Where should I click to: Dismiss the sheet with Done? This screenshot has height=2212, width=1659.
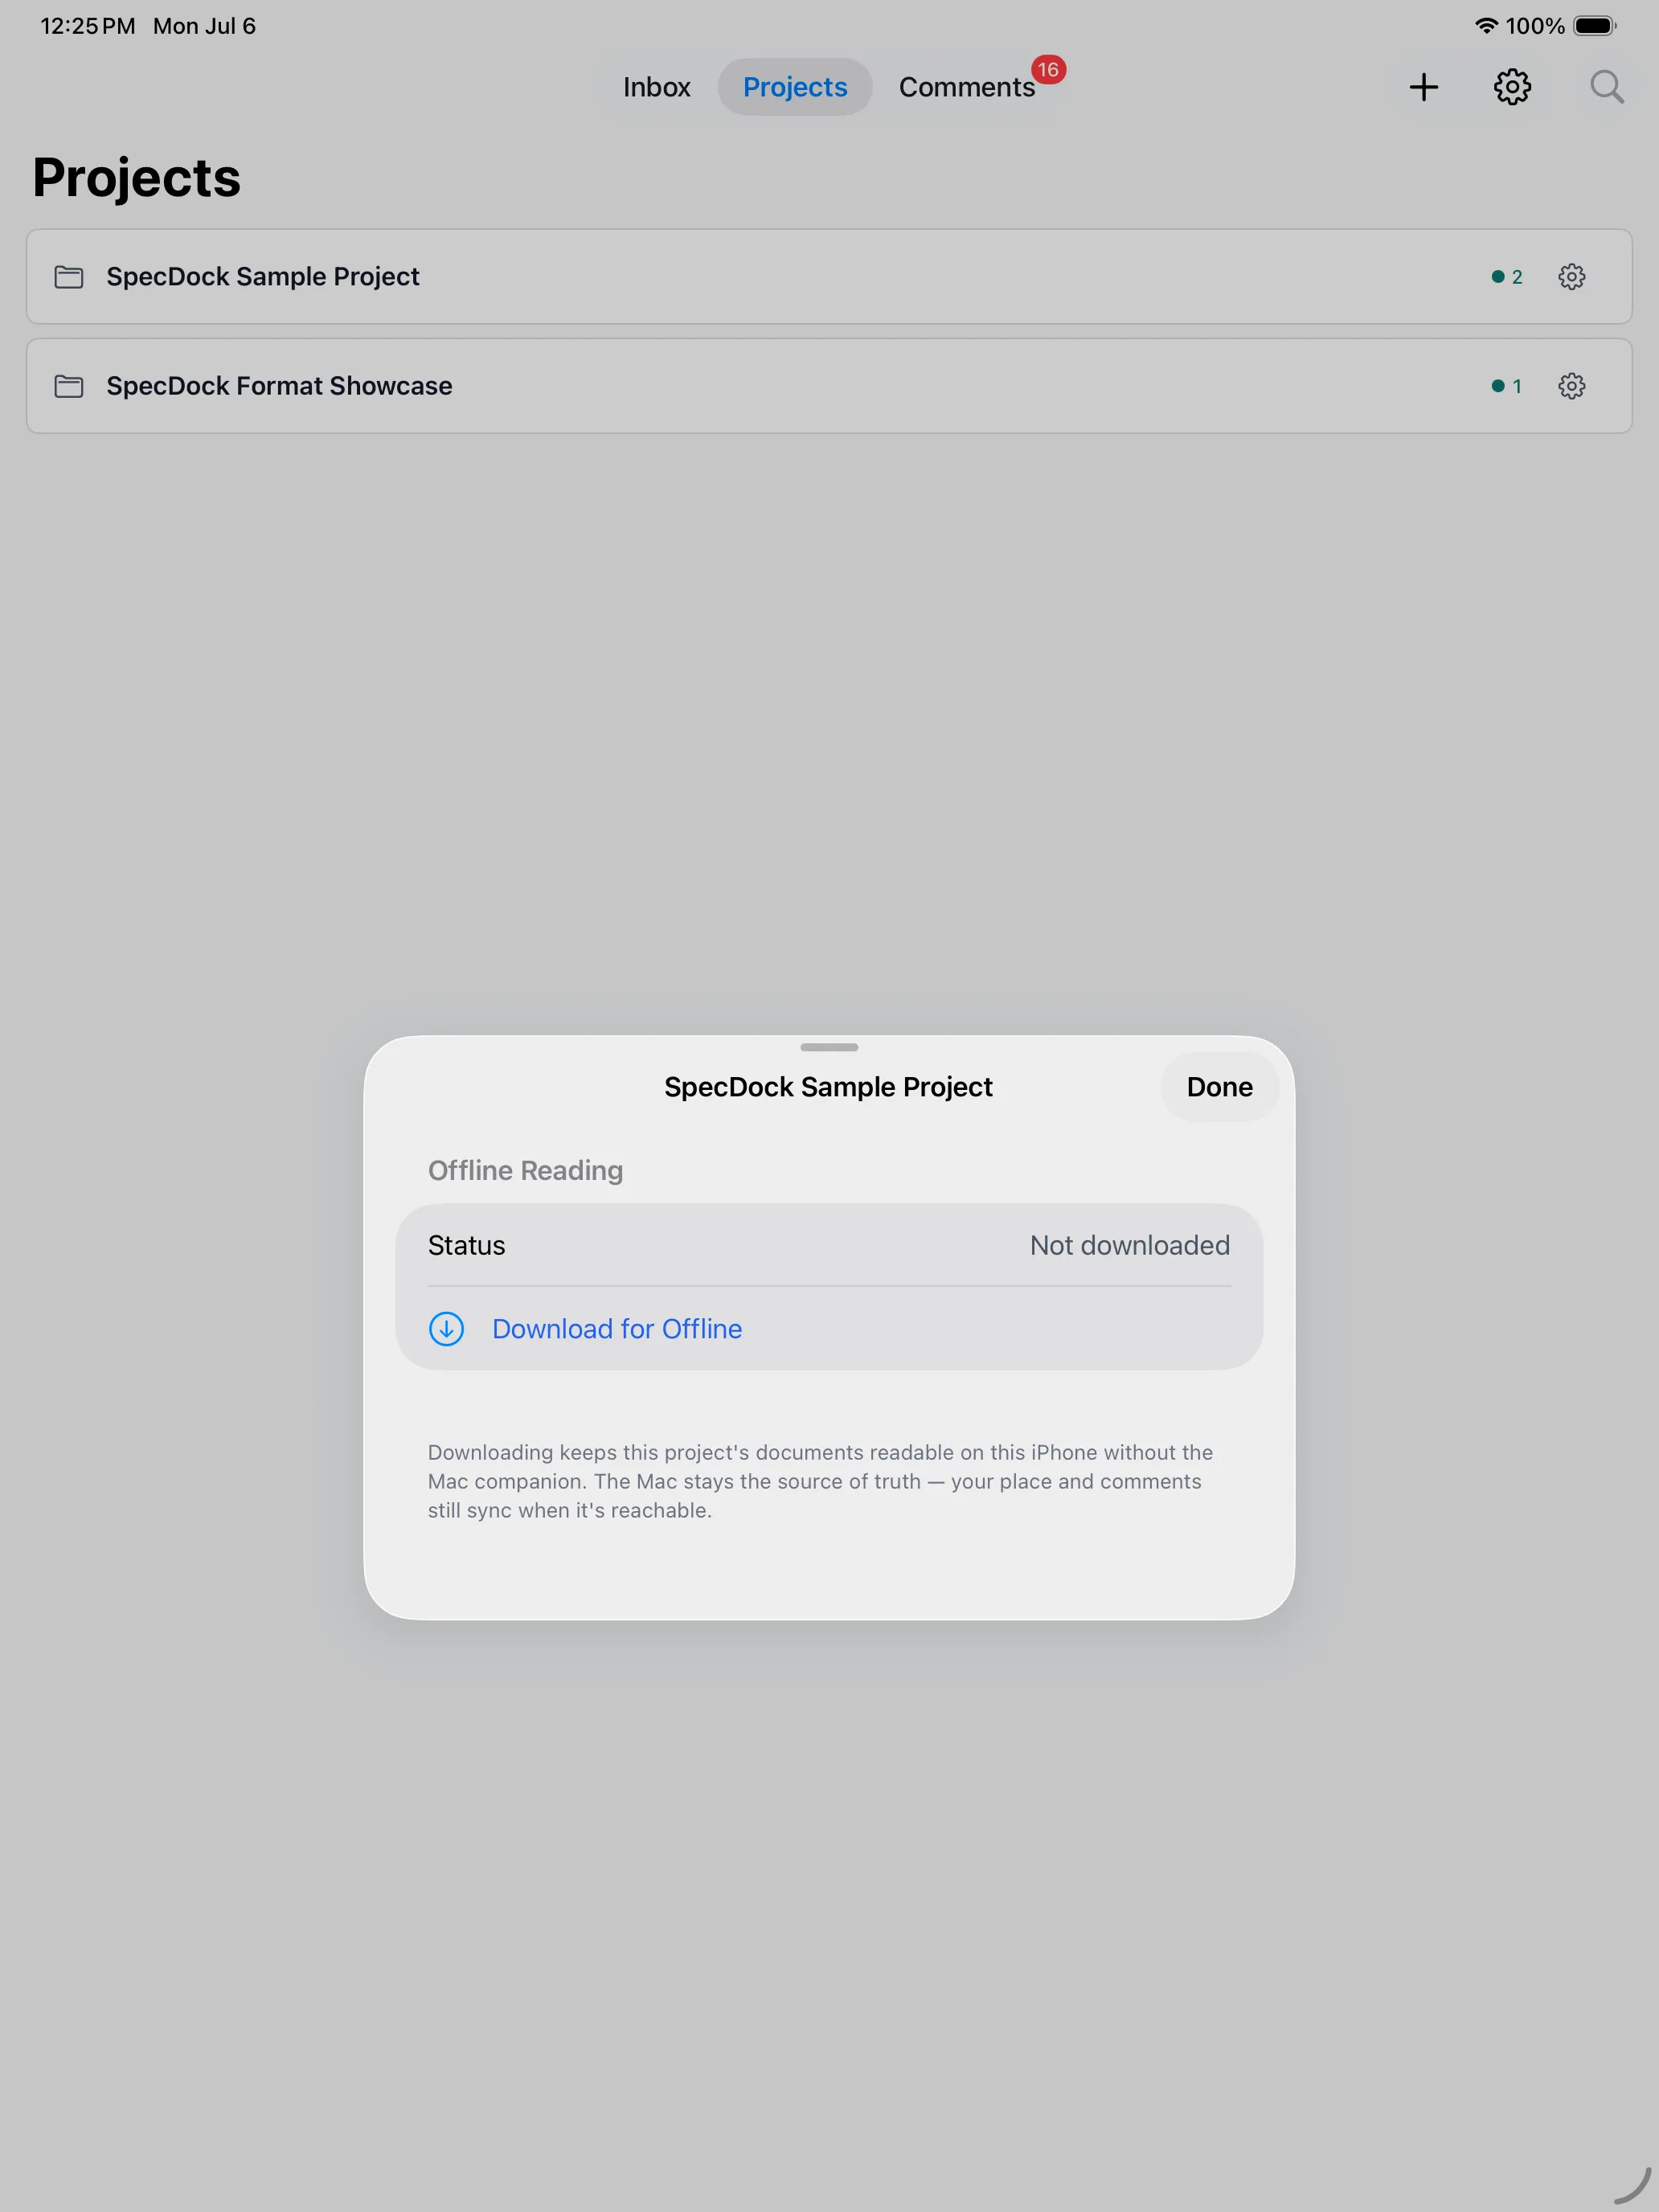tap(1219, 1087)
